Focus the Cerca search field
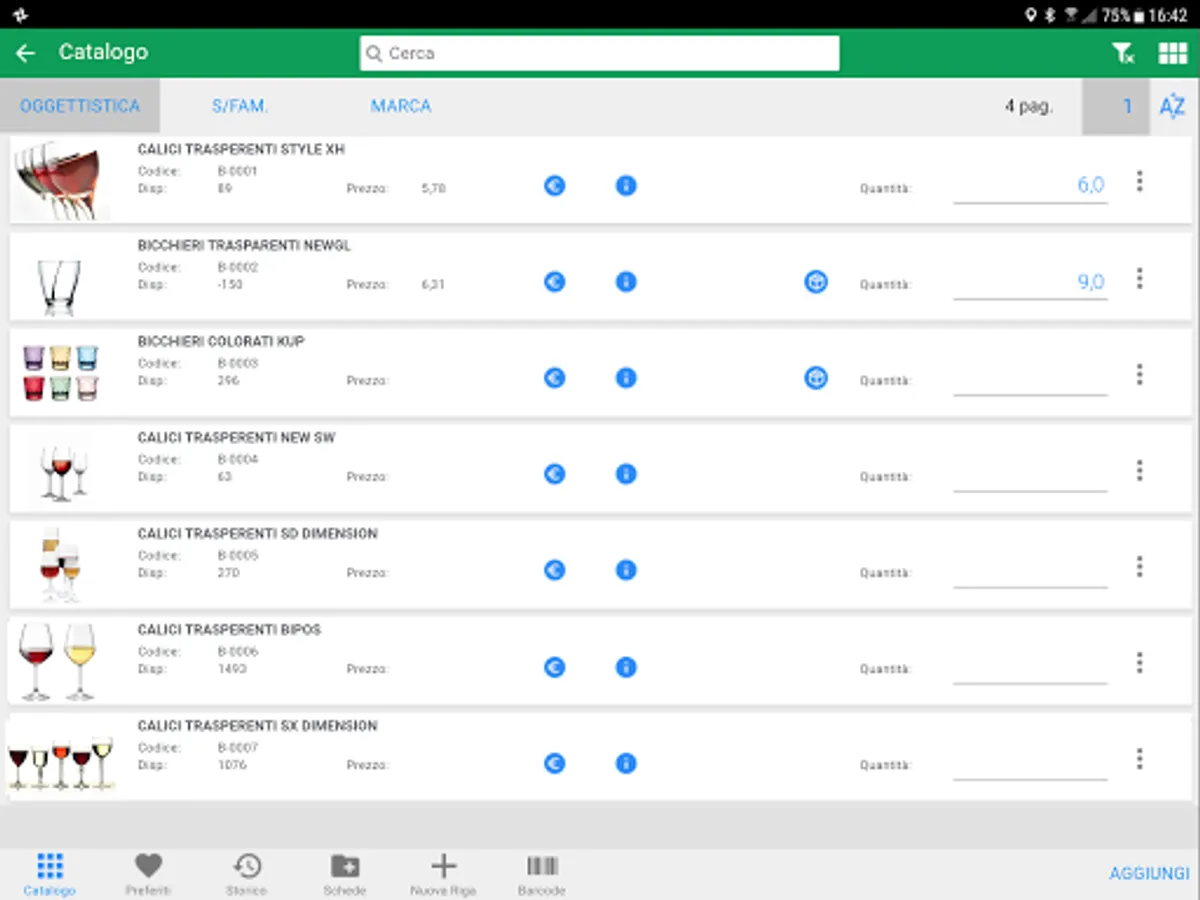The width and height of the screenshot is (1200, 900). (x=599, y=54)
